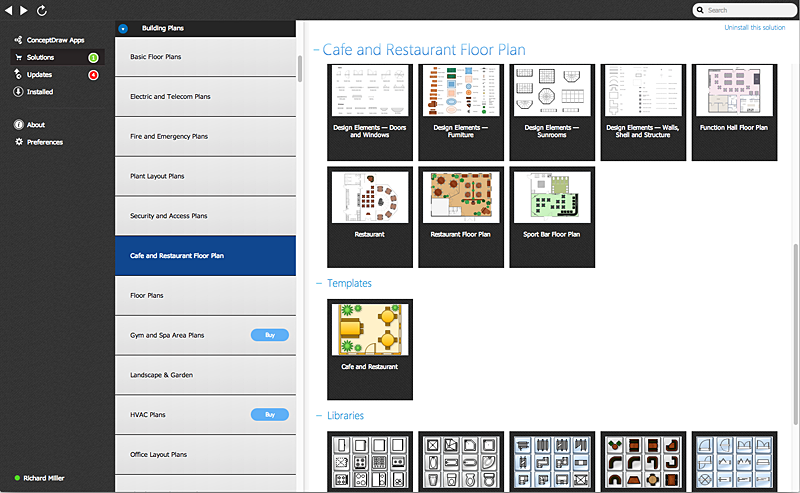Click the Richard Miller user name

coord(44,478)
